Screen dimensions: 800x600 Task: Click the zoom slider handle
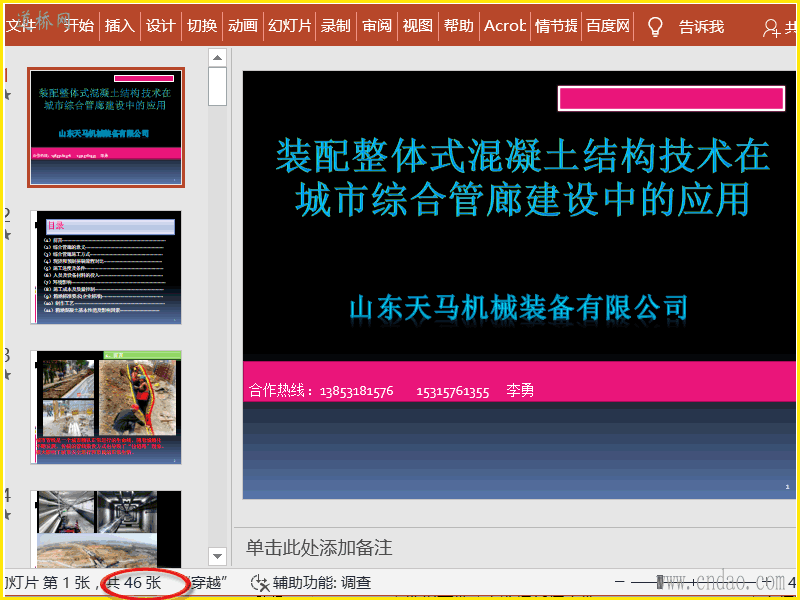[660, 582]
